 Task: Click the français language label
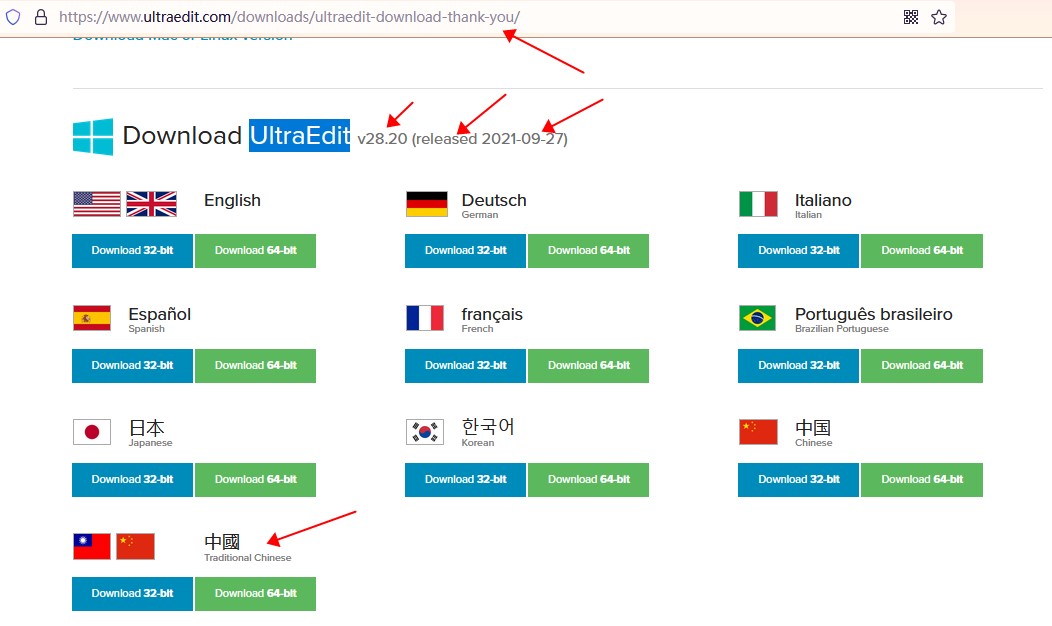coord(492,315)
